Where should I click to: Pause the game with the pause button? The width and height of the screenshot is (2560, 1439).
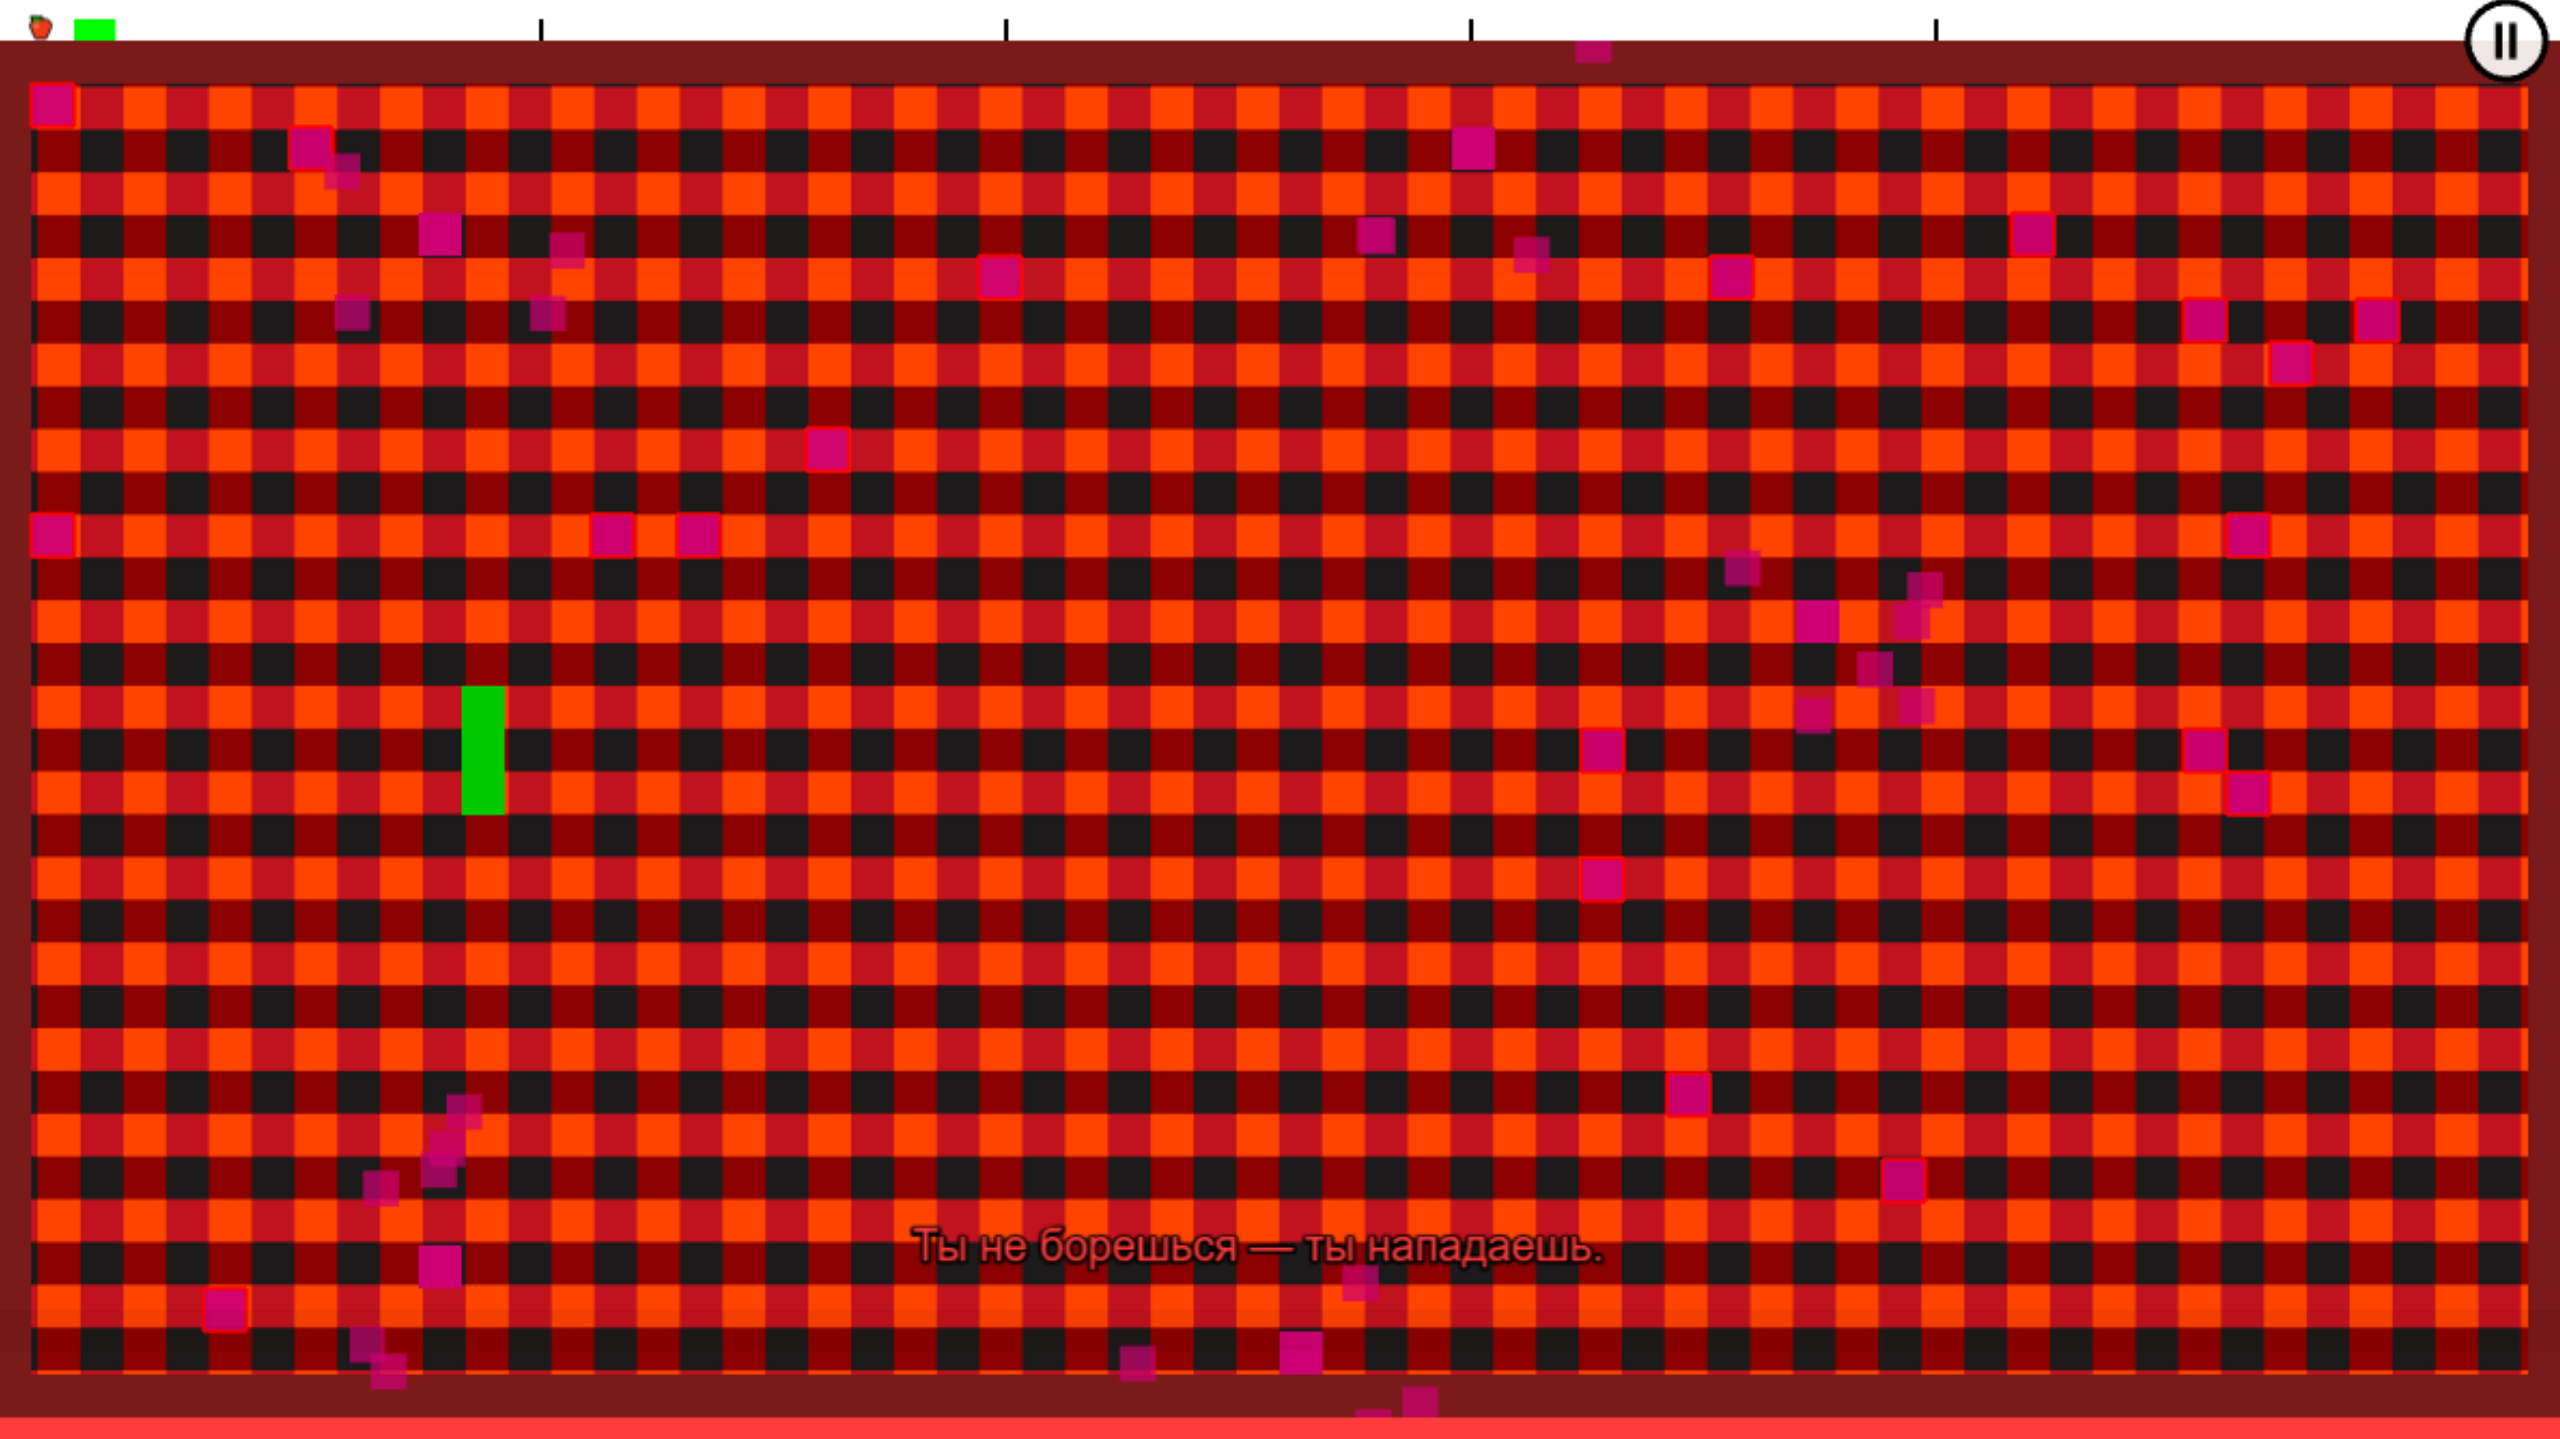(2505, 41)
